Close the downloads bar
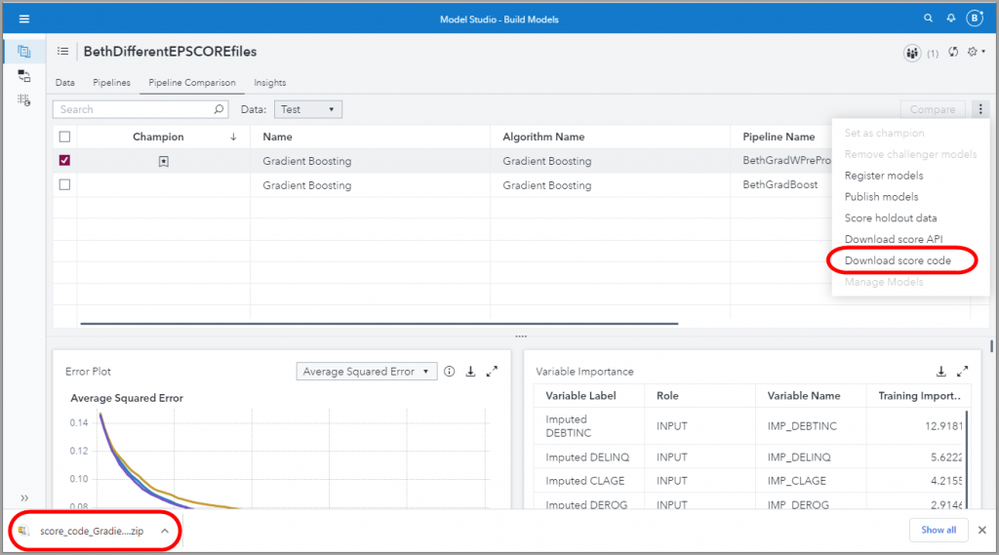The image size is (999, 555). [982, 530]
